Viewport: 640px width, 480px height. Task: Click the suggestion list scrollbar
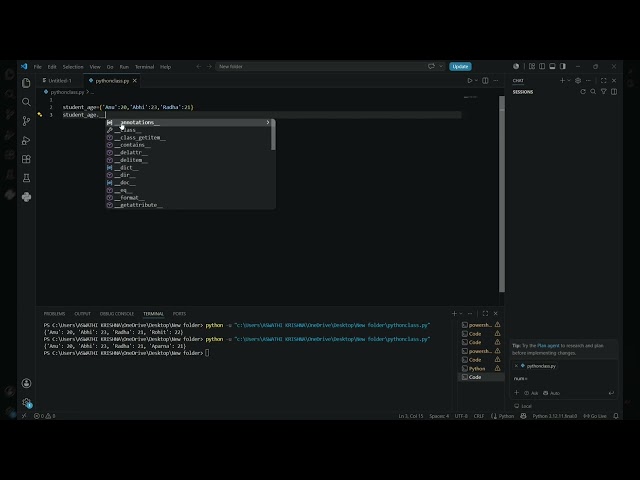pyautogui.click(x=273, y=135)
